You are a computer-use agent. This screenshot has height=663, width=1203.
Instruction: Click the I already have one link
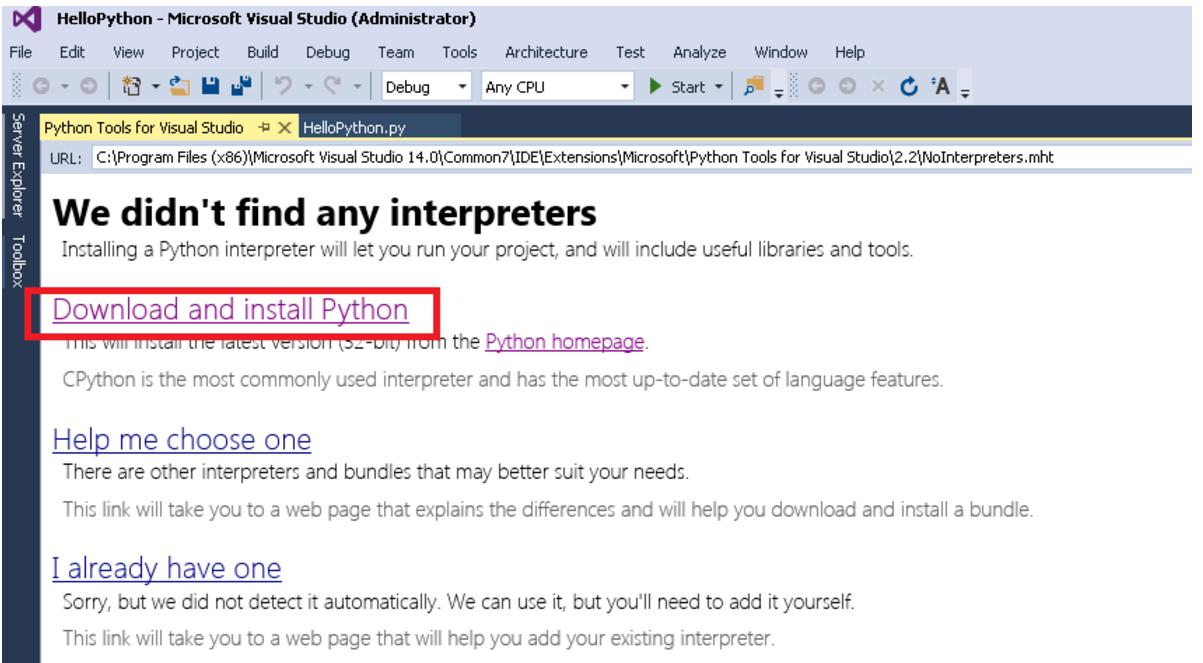point(166,569)
